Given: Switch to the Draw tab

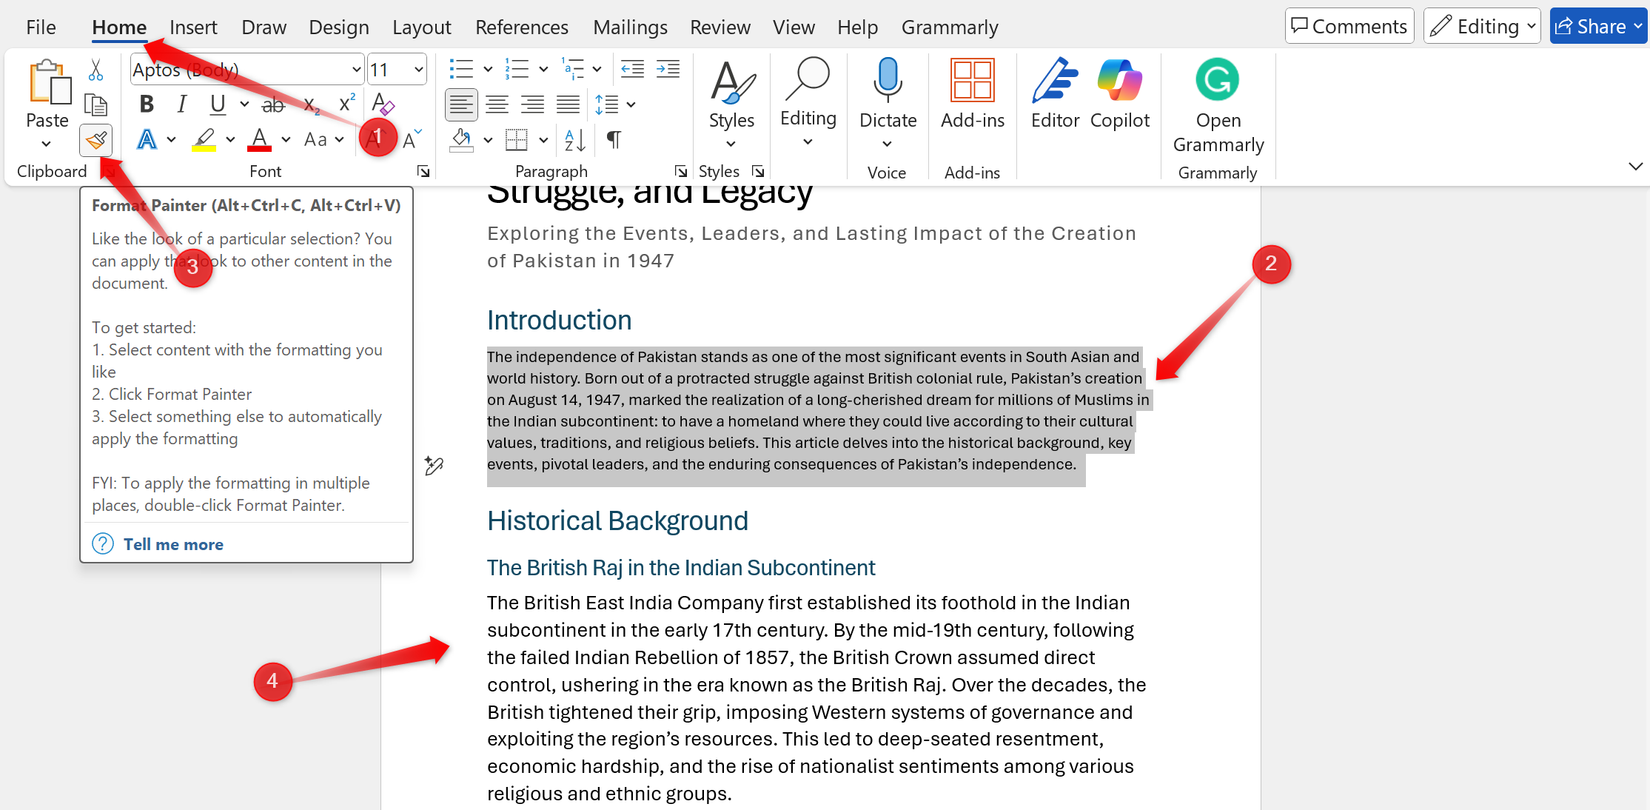Looking at the screenshot, I should (264, 27).
